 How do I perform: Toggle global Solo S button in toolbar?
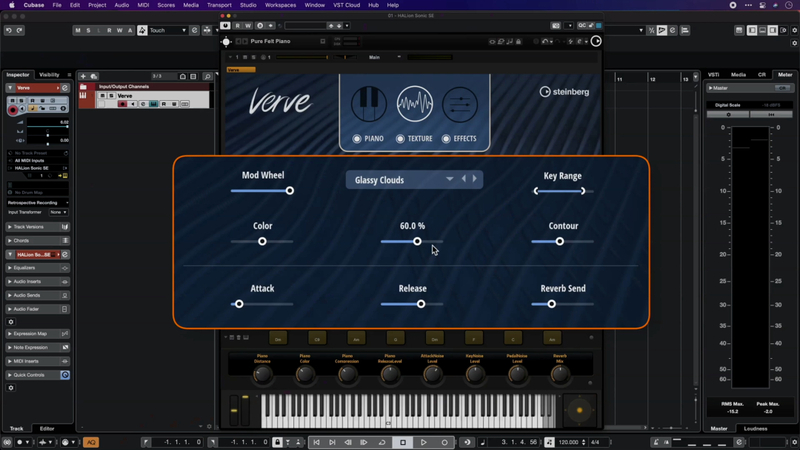[x=88, y=31]
